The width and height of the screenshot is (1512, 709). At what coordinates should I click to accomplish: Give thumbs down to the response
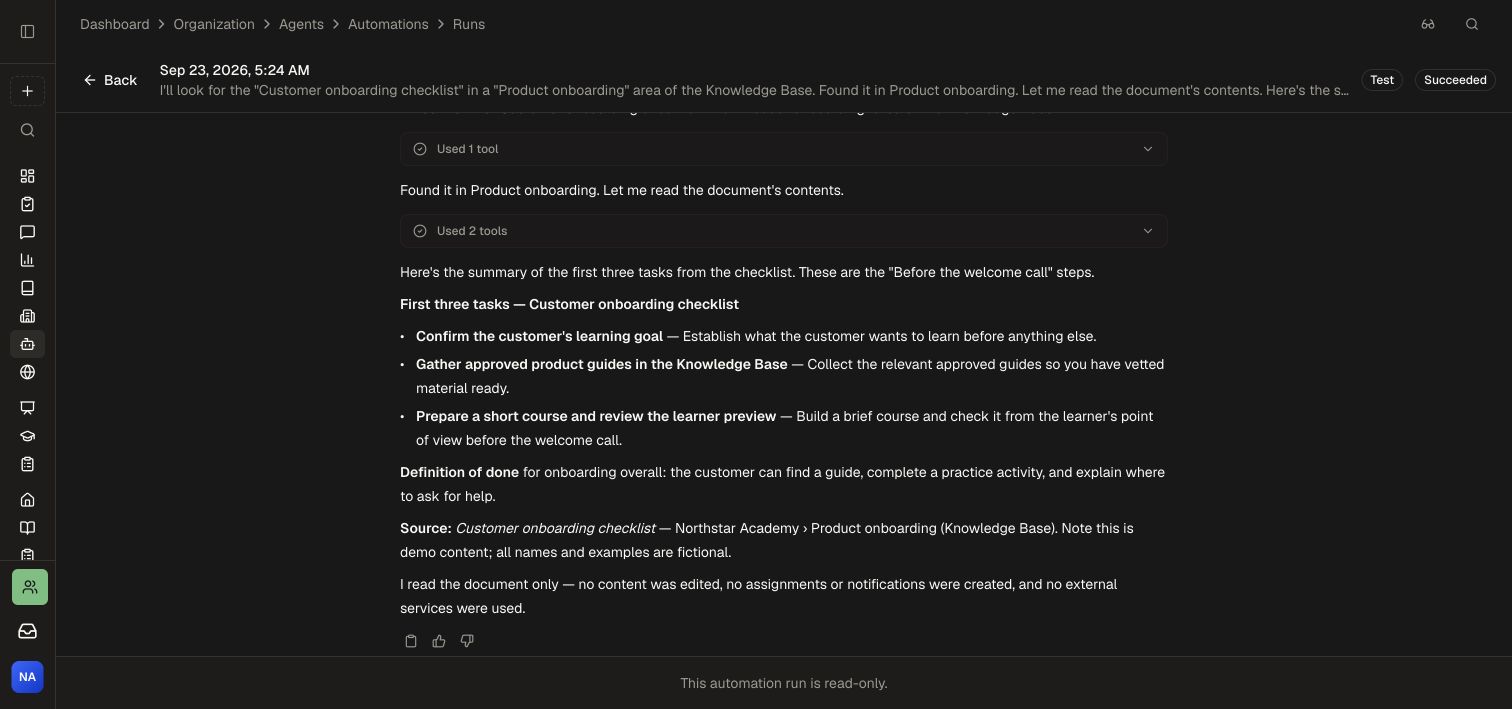click(x=467, y=641)
